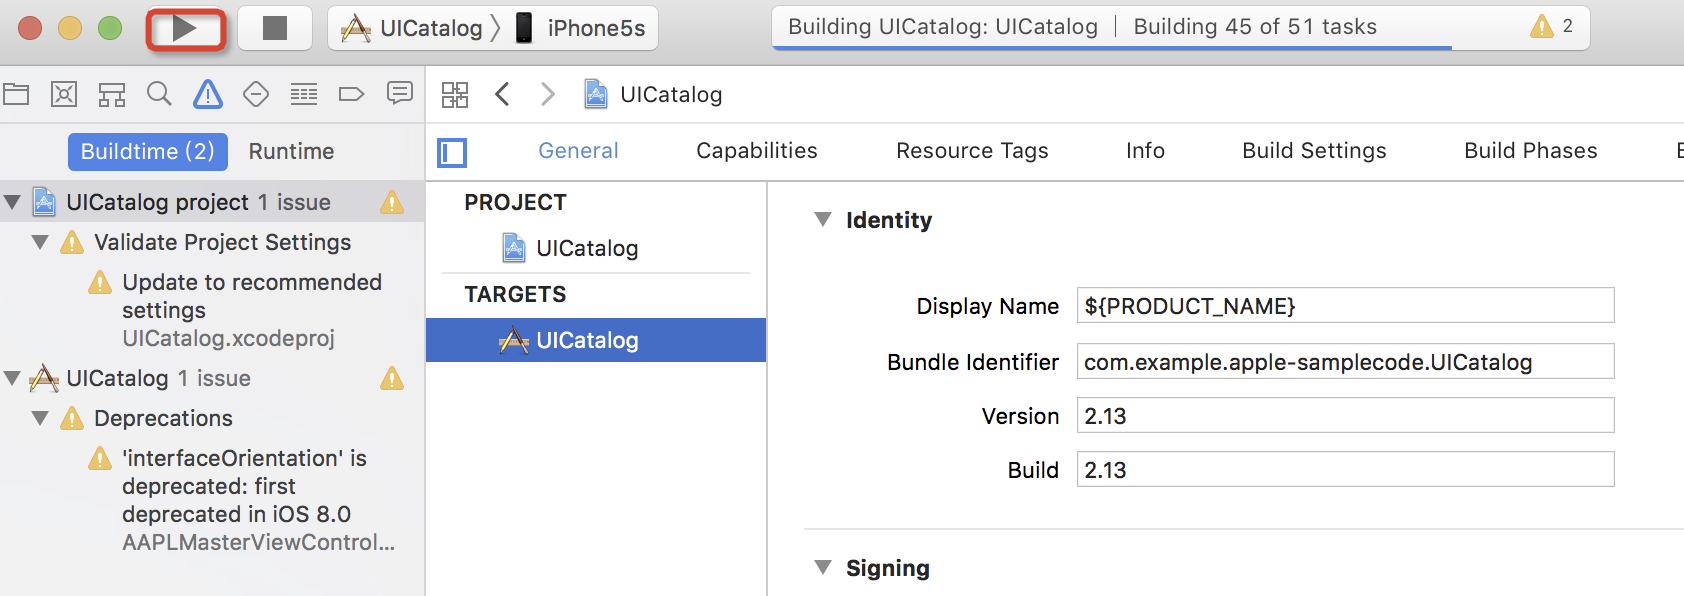The image size is (1684, 596).
Task: Click the Run (play) button
Action: (x=186, y=28)
